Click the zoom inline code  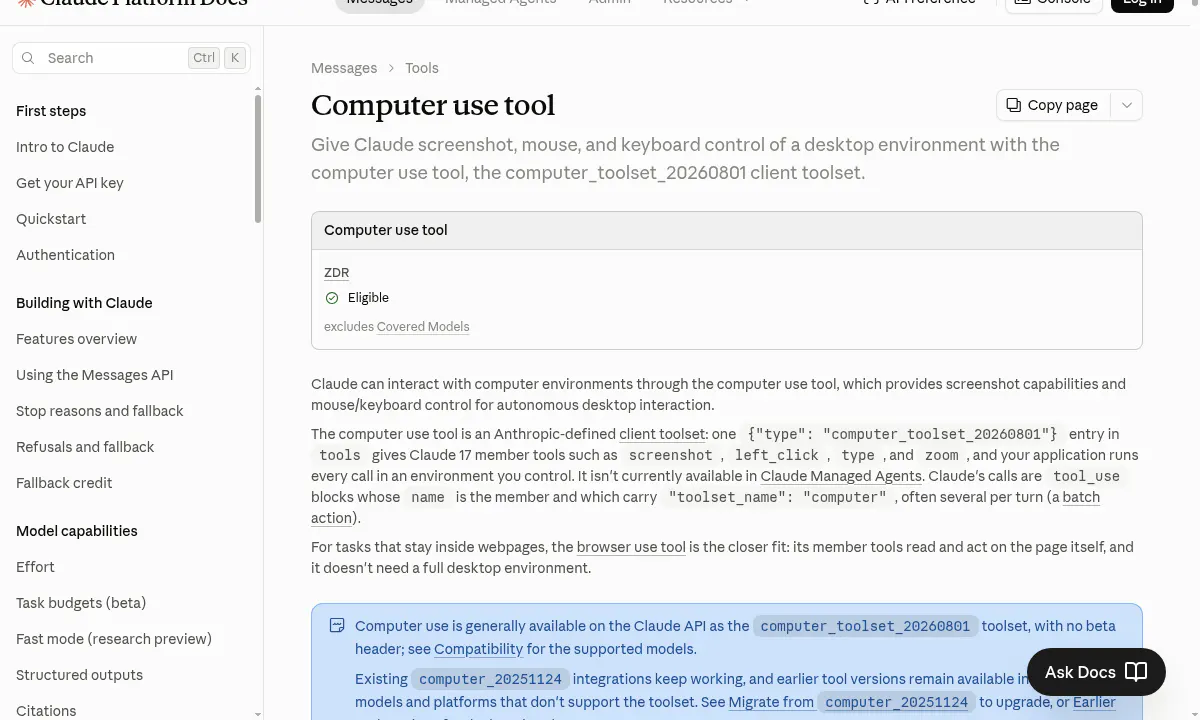(x=942, y=455)
